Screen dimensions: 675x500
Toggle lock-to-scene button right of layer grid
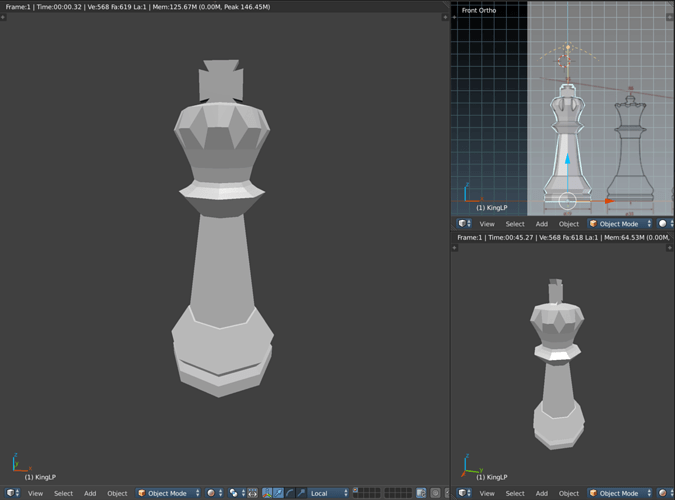(421, 493)
